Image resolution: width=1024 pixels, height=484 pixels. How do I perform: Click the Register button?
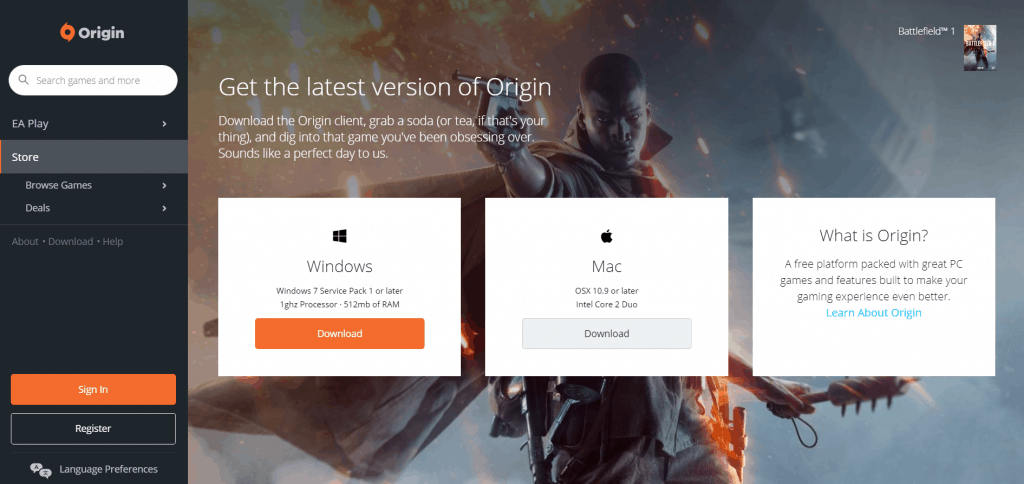[93, 428]
